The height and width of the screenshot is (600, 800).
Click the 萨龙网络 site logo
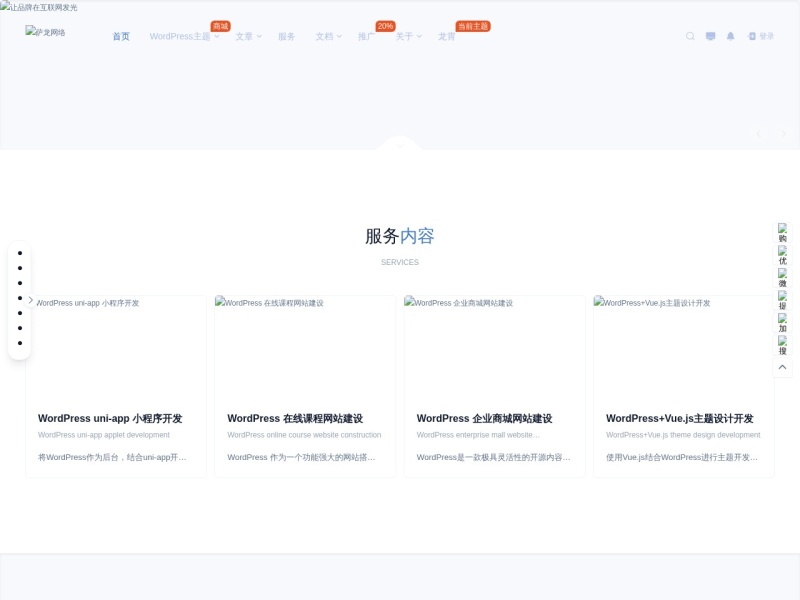(x=45, y=32)
